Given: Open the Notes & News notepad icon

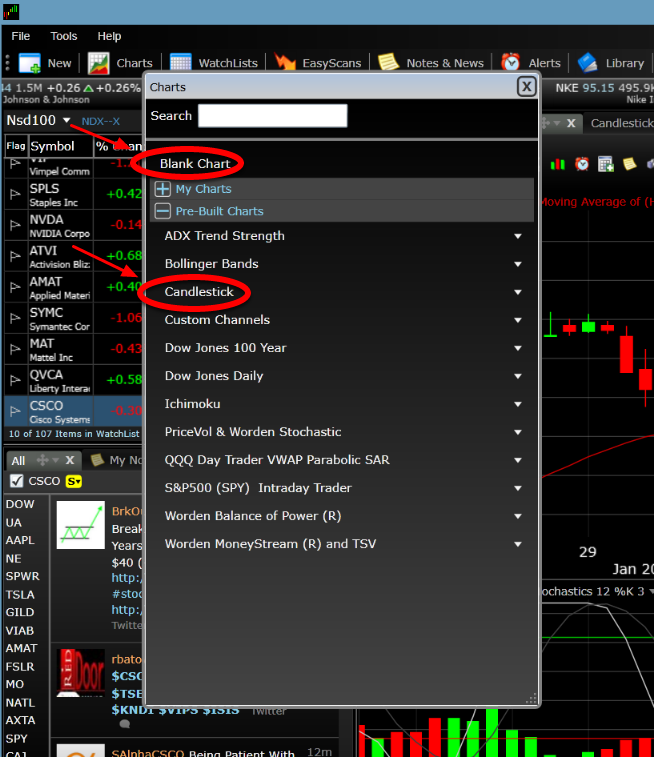Looking at the screenshot, I should (x=388, y=62).
